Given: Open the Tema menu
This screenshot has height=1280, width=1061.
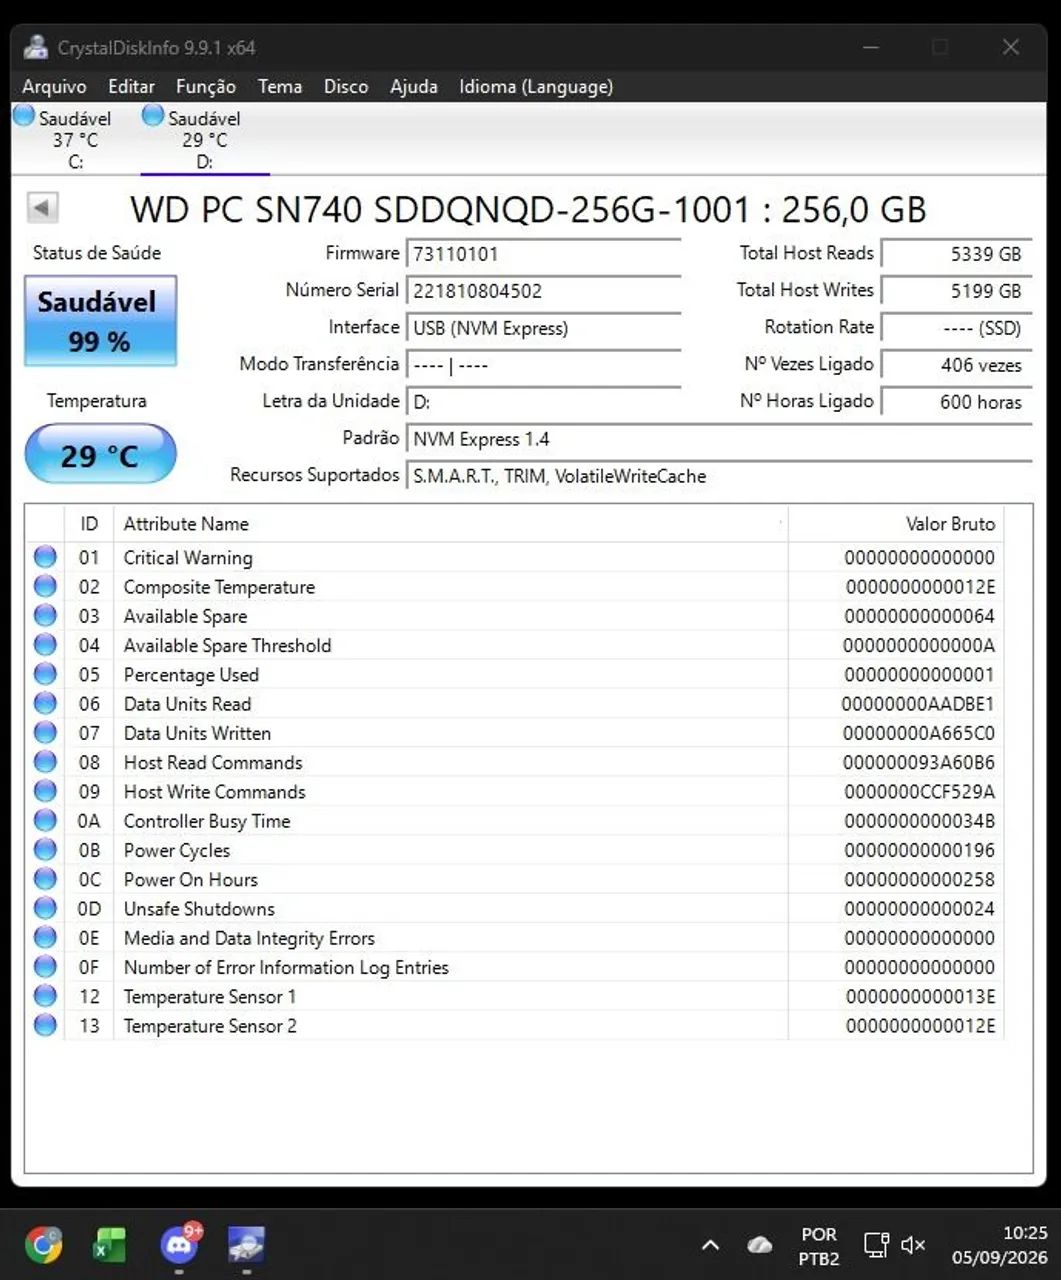Looking at the screenshot, I should tap(280, 86).
